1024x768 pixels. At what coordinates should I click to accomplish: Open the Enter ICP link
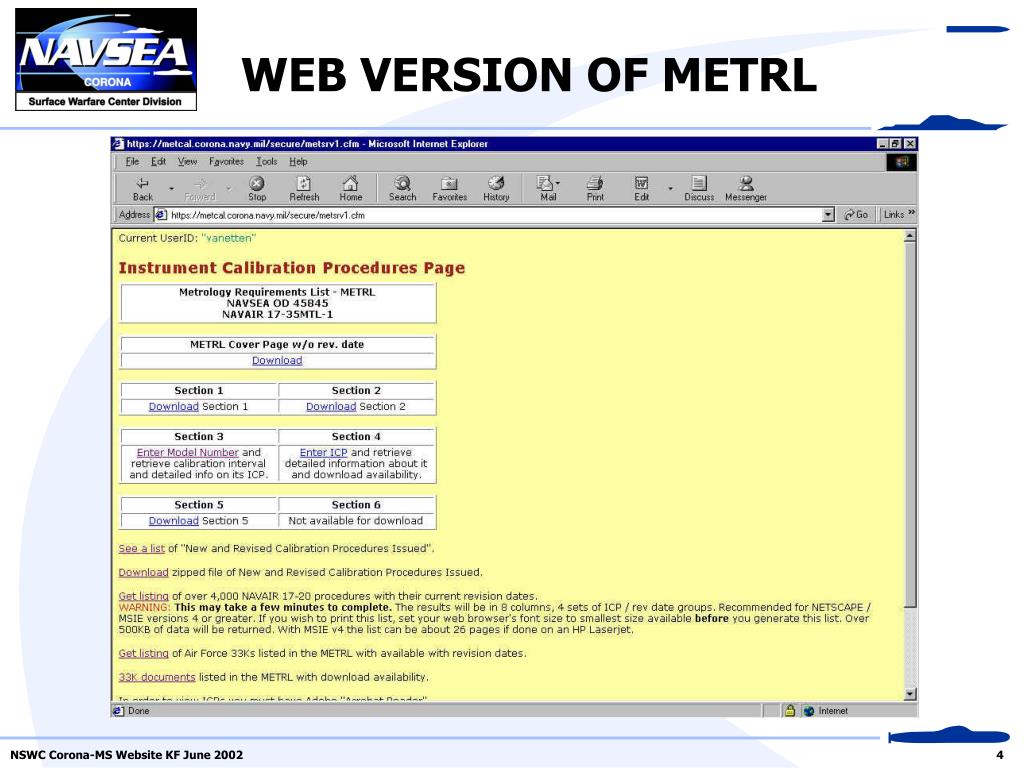pos(323,452)
